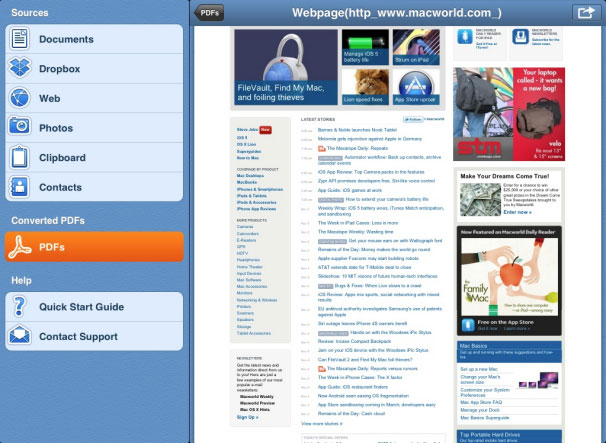
Task: Open FileVault, Find My Mac feature image
Action: 286,67
